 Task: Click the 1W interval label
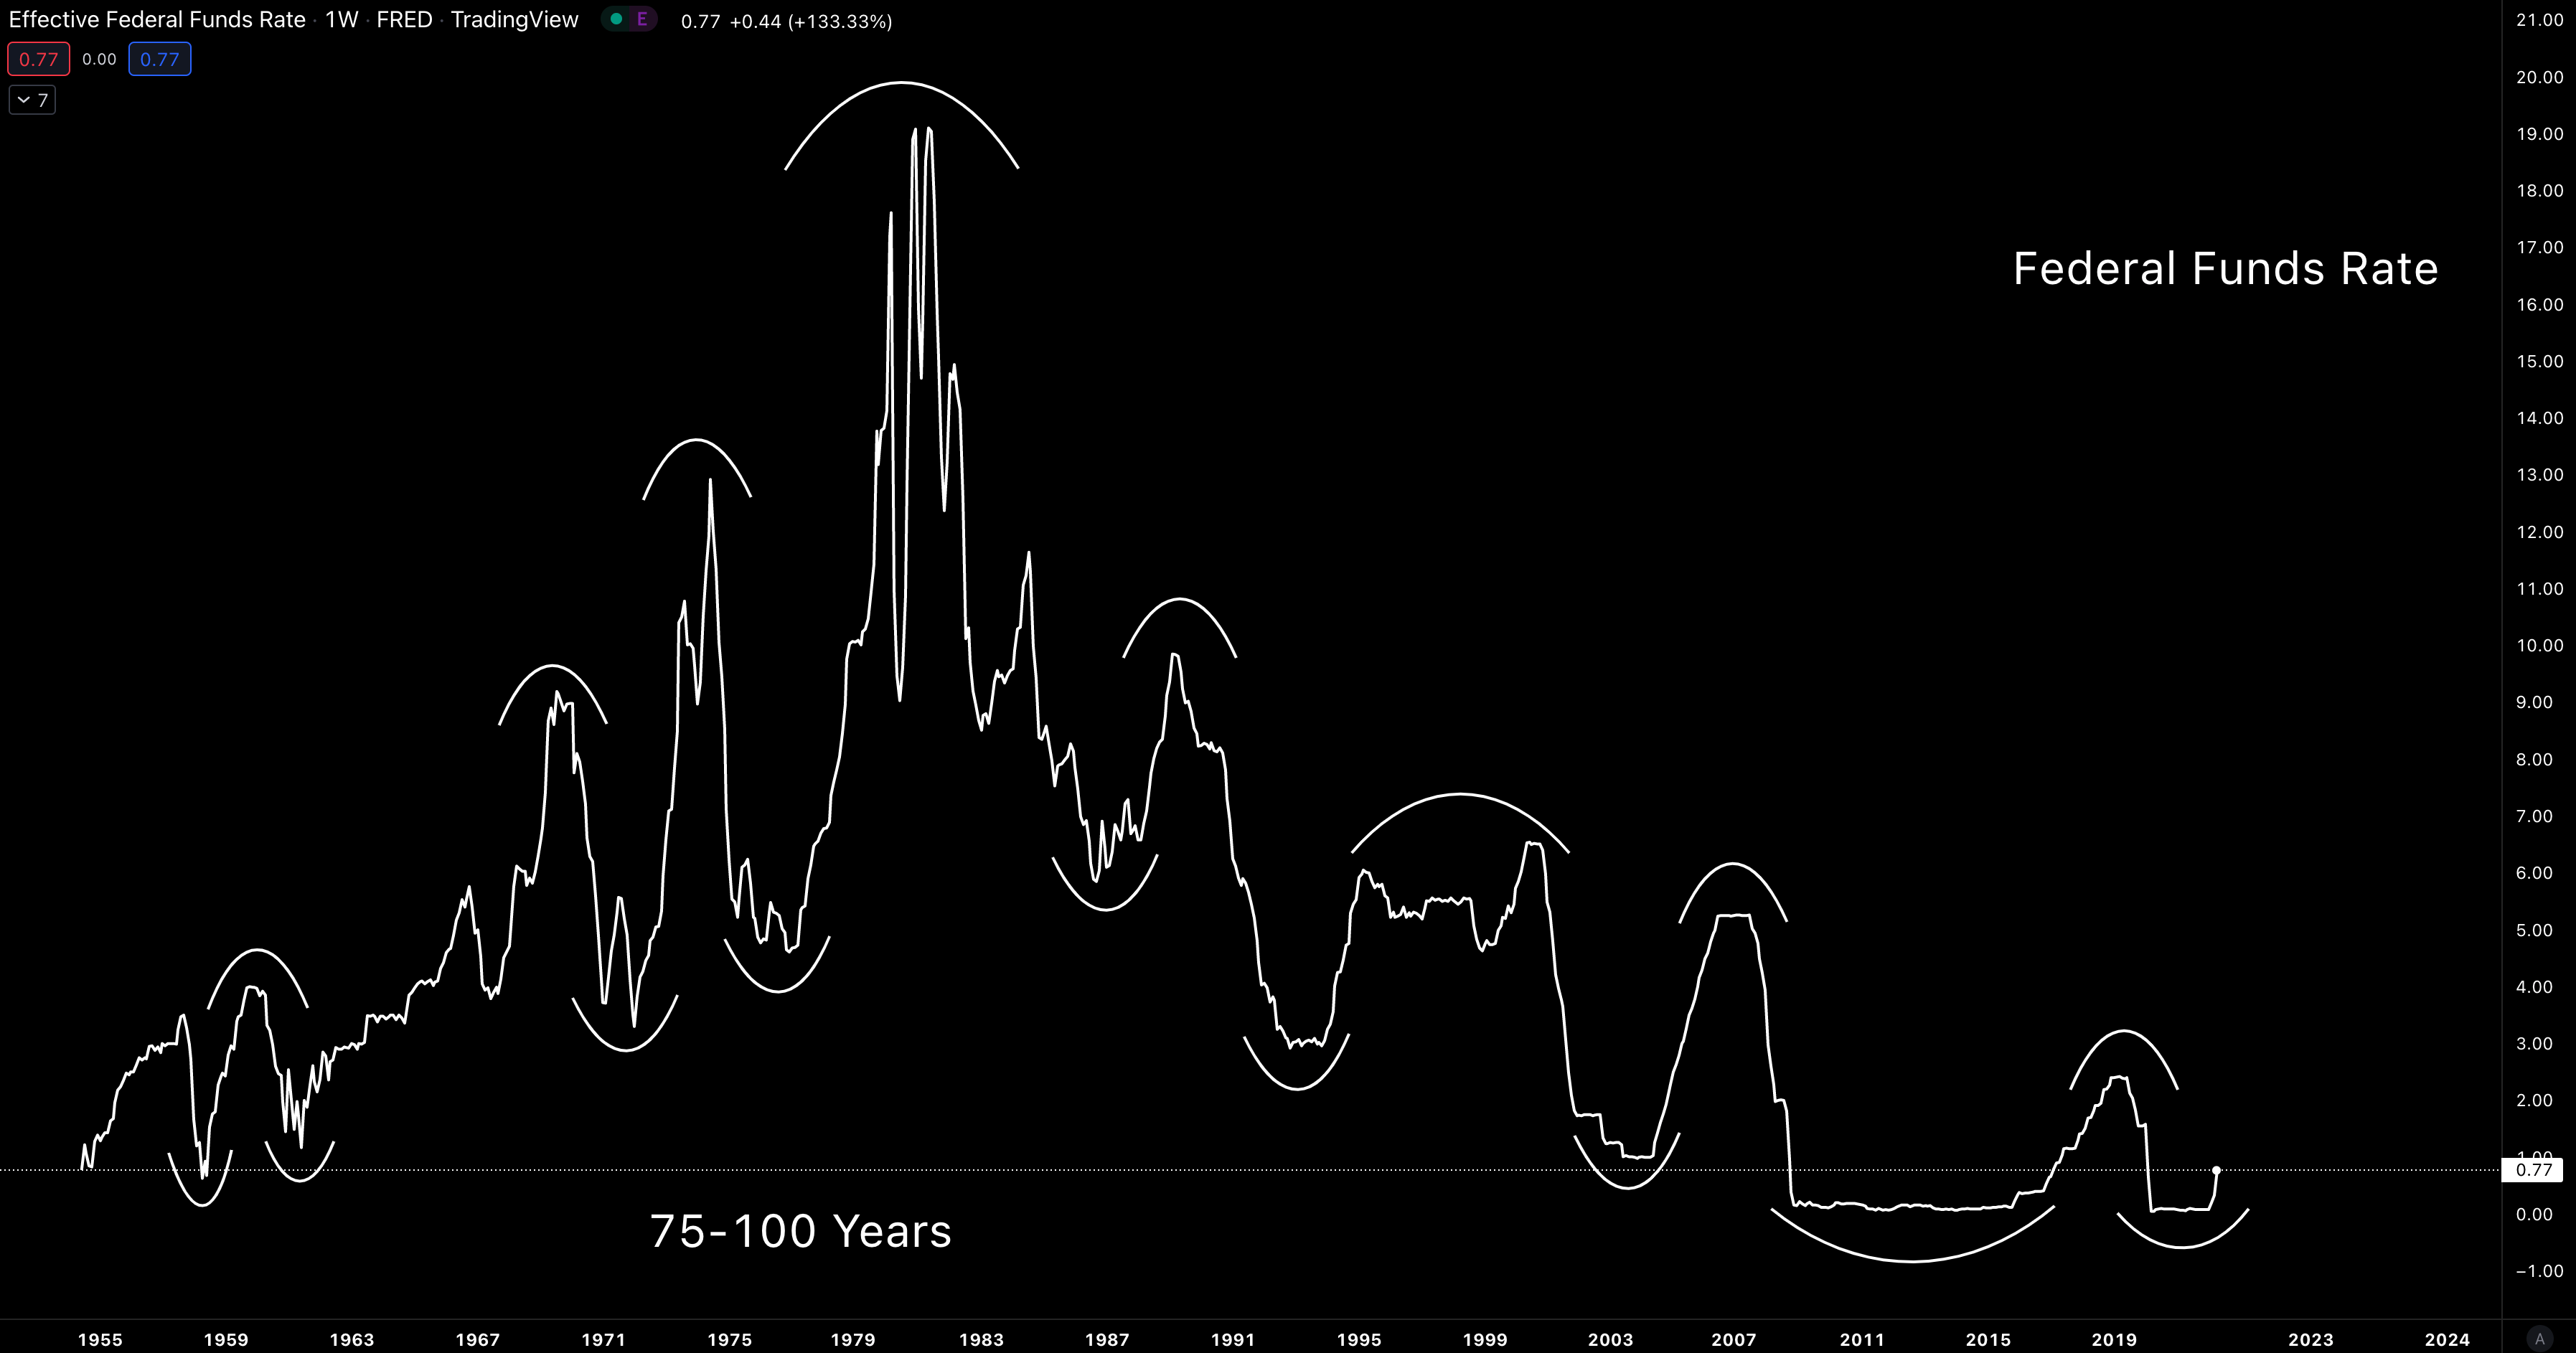(341, 20)
